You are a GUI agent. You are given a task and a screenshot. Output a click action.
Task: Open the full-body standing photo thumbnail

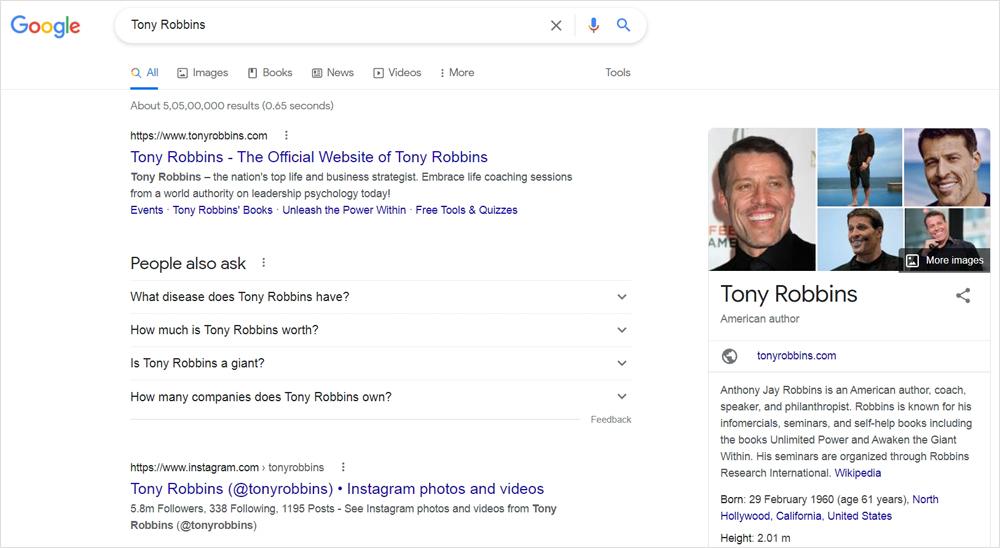[x=860, y=167]
